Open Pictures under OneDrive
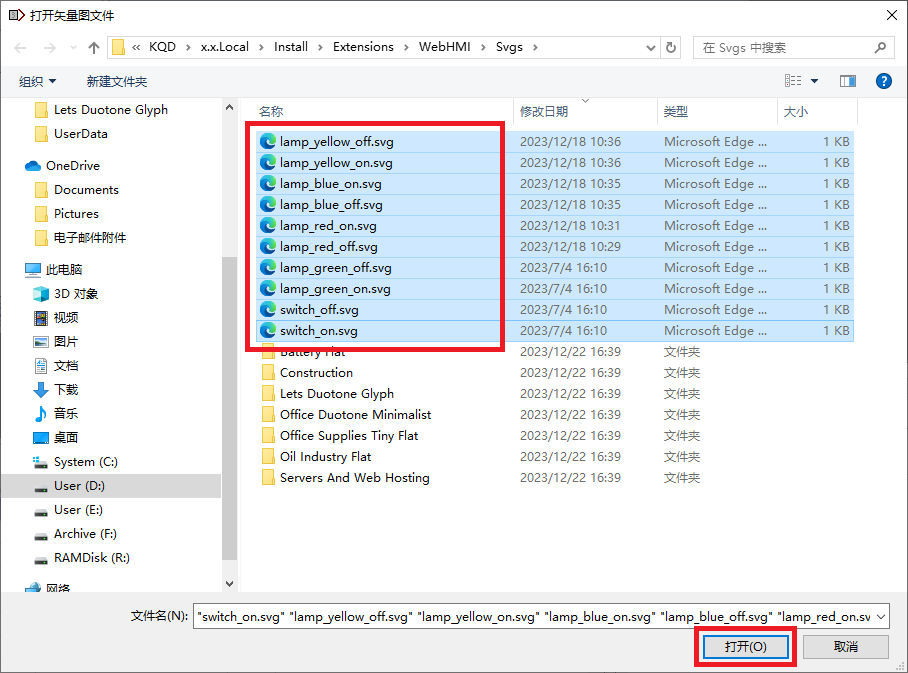This screenshot has height=673, width=908. click(x=76, y=214)
